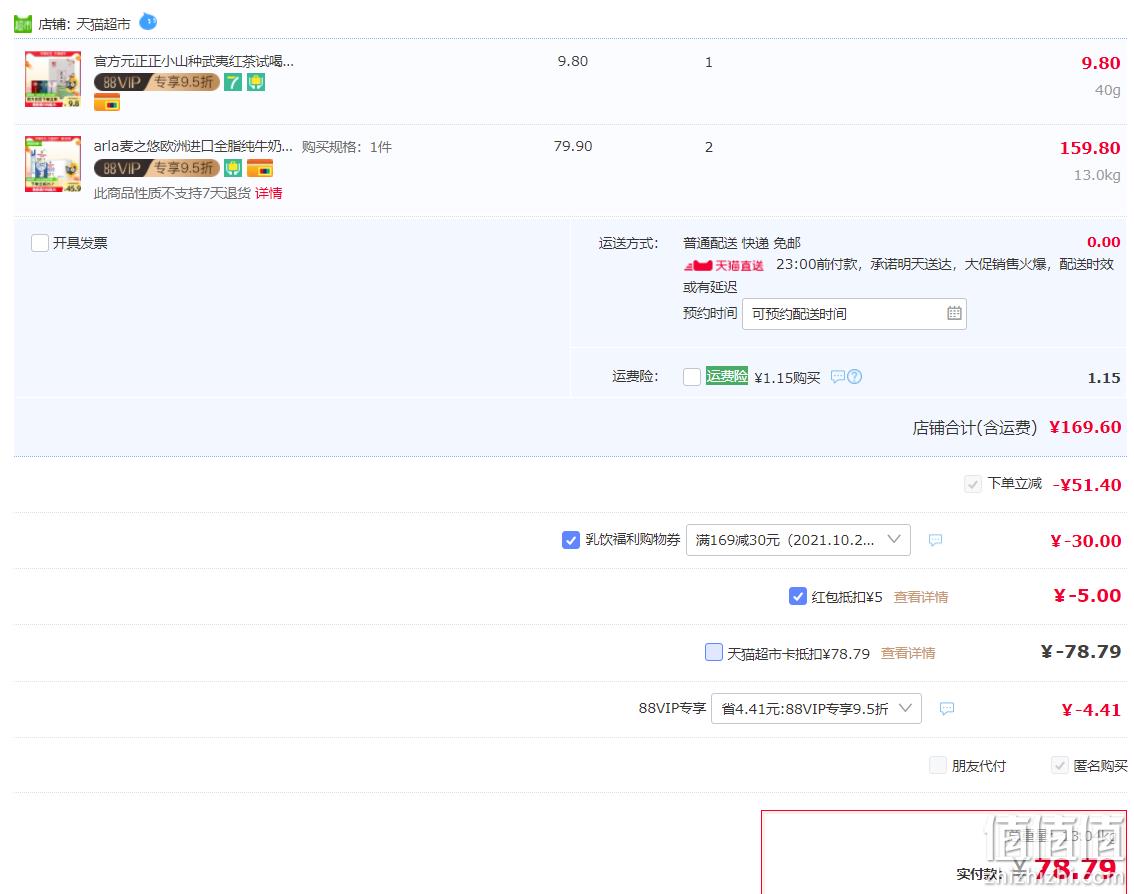Click the milk subtotal 159.80

tap(1090, 148)
